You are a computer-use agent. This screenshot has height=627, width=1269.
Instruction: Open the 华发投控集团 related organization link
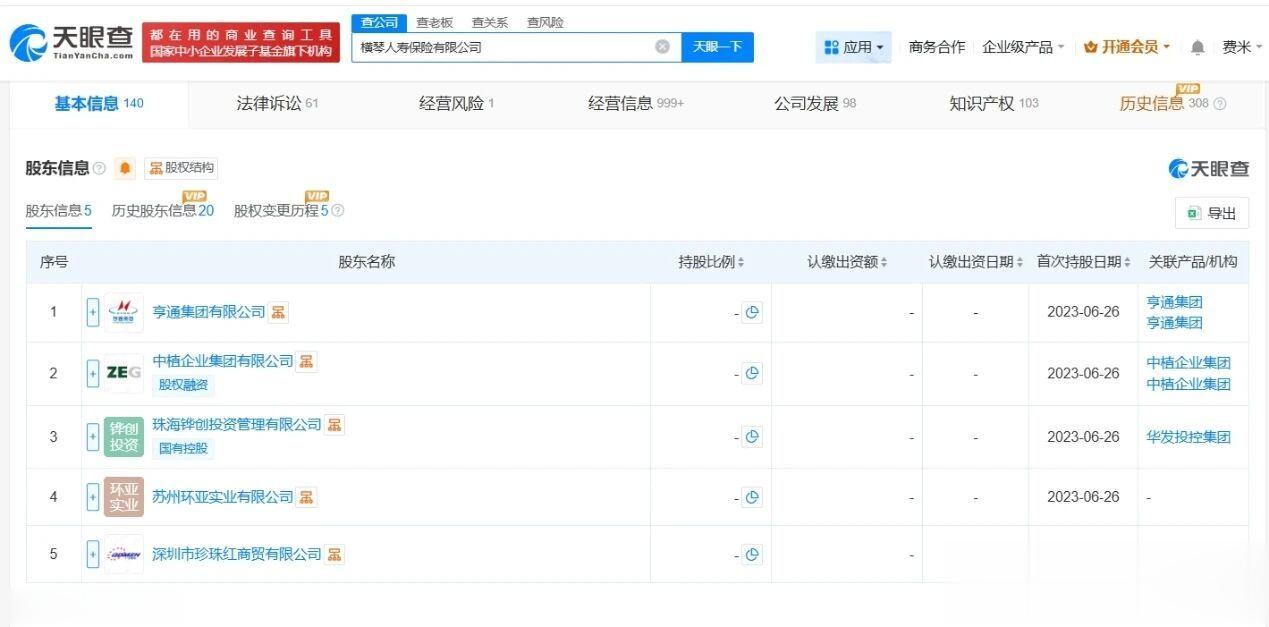click(x=1188, y=437)
